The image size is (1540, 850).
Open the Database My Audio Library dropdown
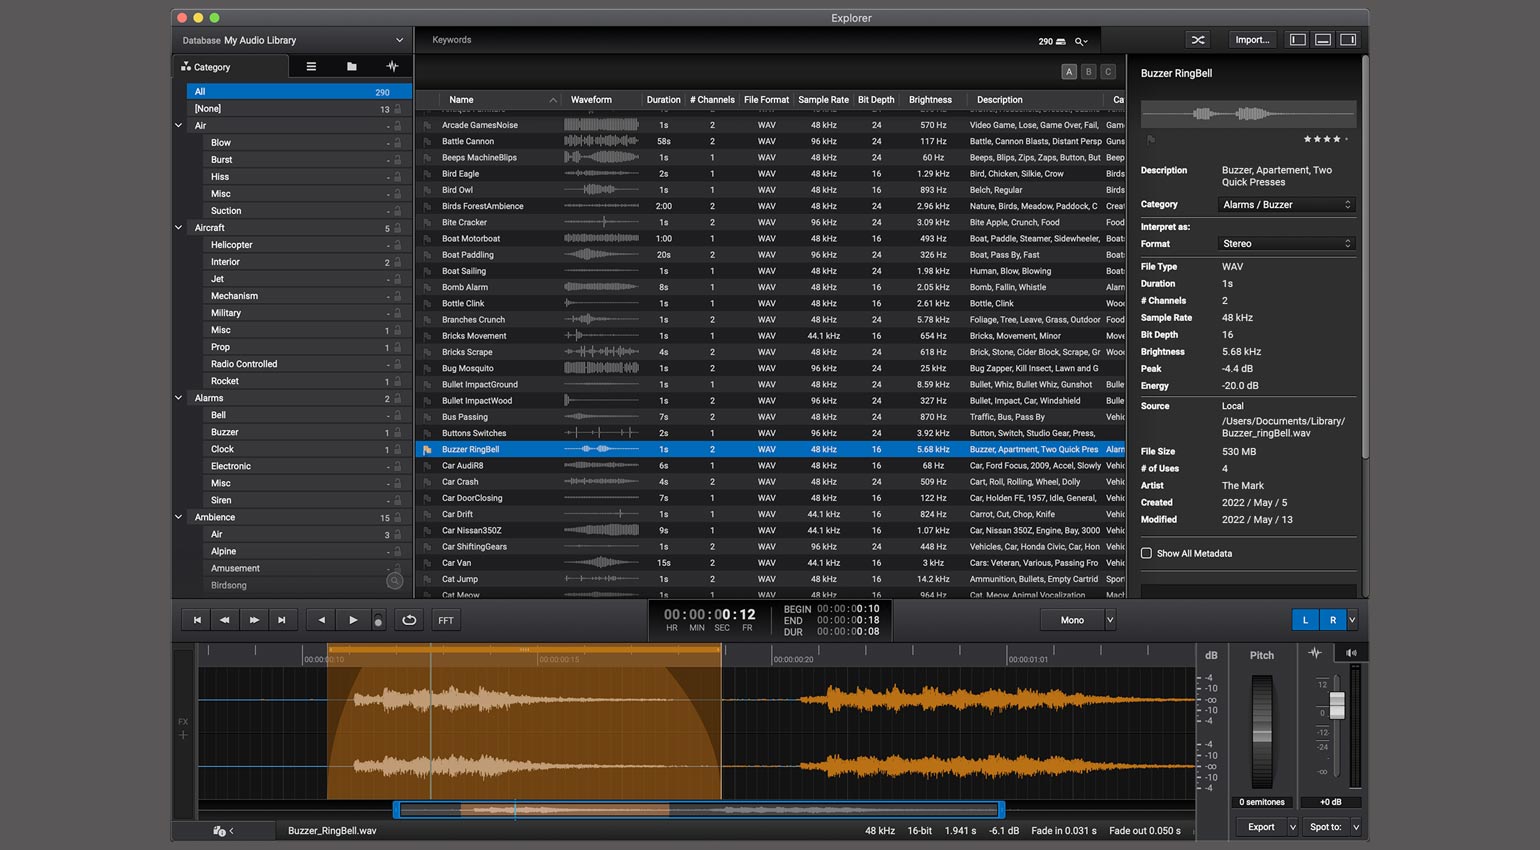point(292,40)
